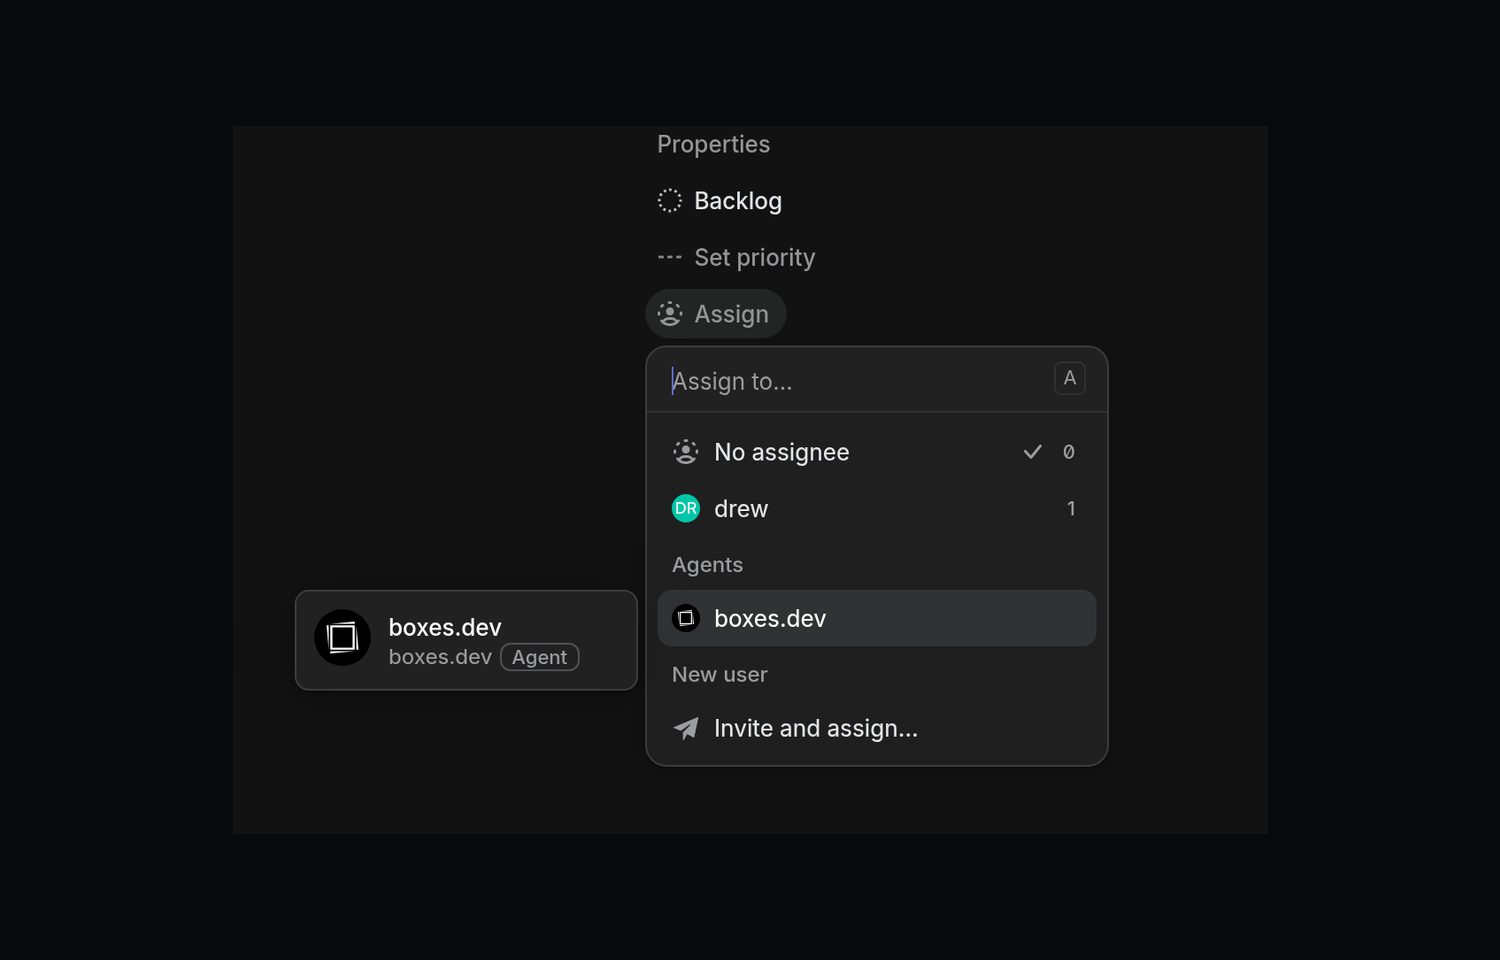This screenshot has width=1500, height=960.
Task: Toggle the Assign property button
Action: [716, 314]
